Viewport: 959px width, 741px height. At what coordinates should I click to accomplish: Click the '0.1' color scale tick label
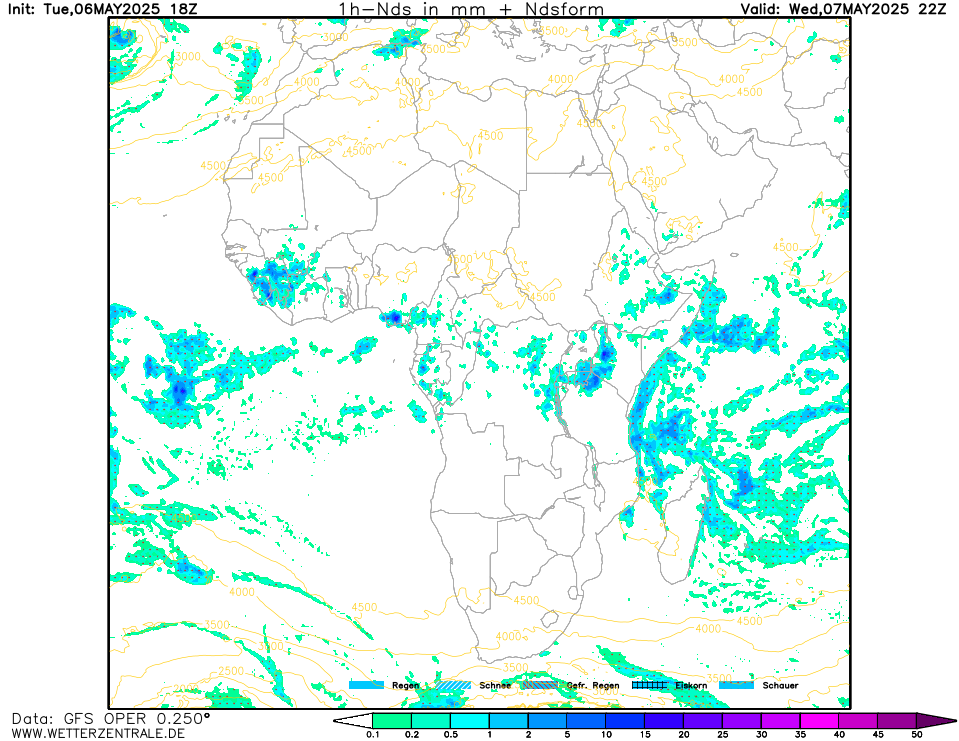point(372,735)
